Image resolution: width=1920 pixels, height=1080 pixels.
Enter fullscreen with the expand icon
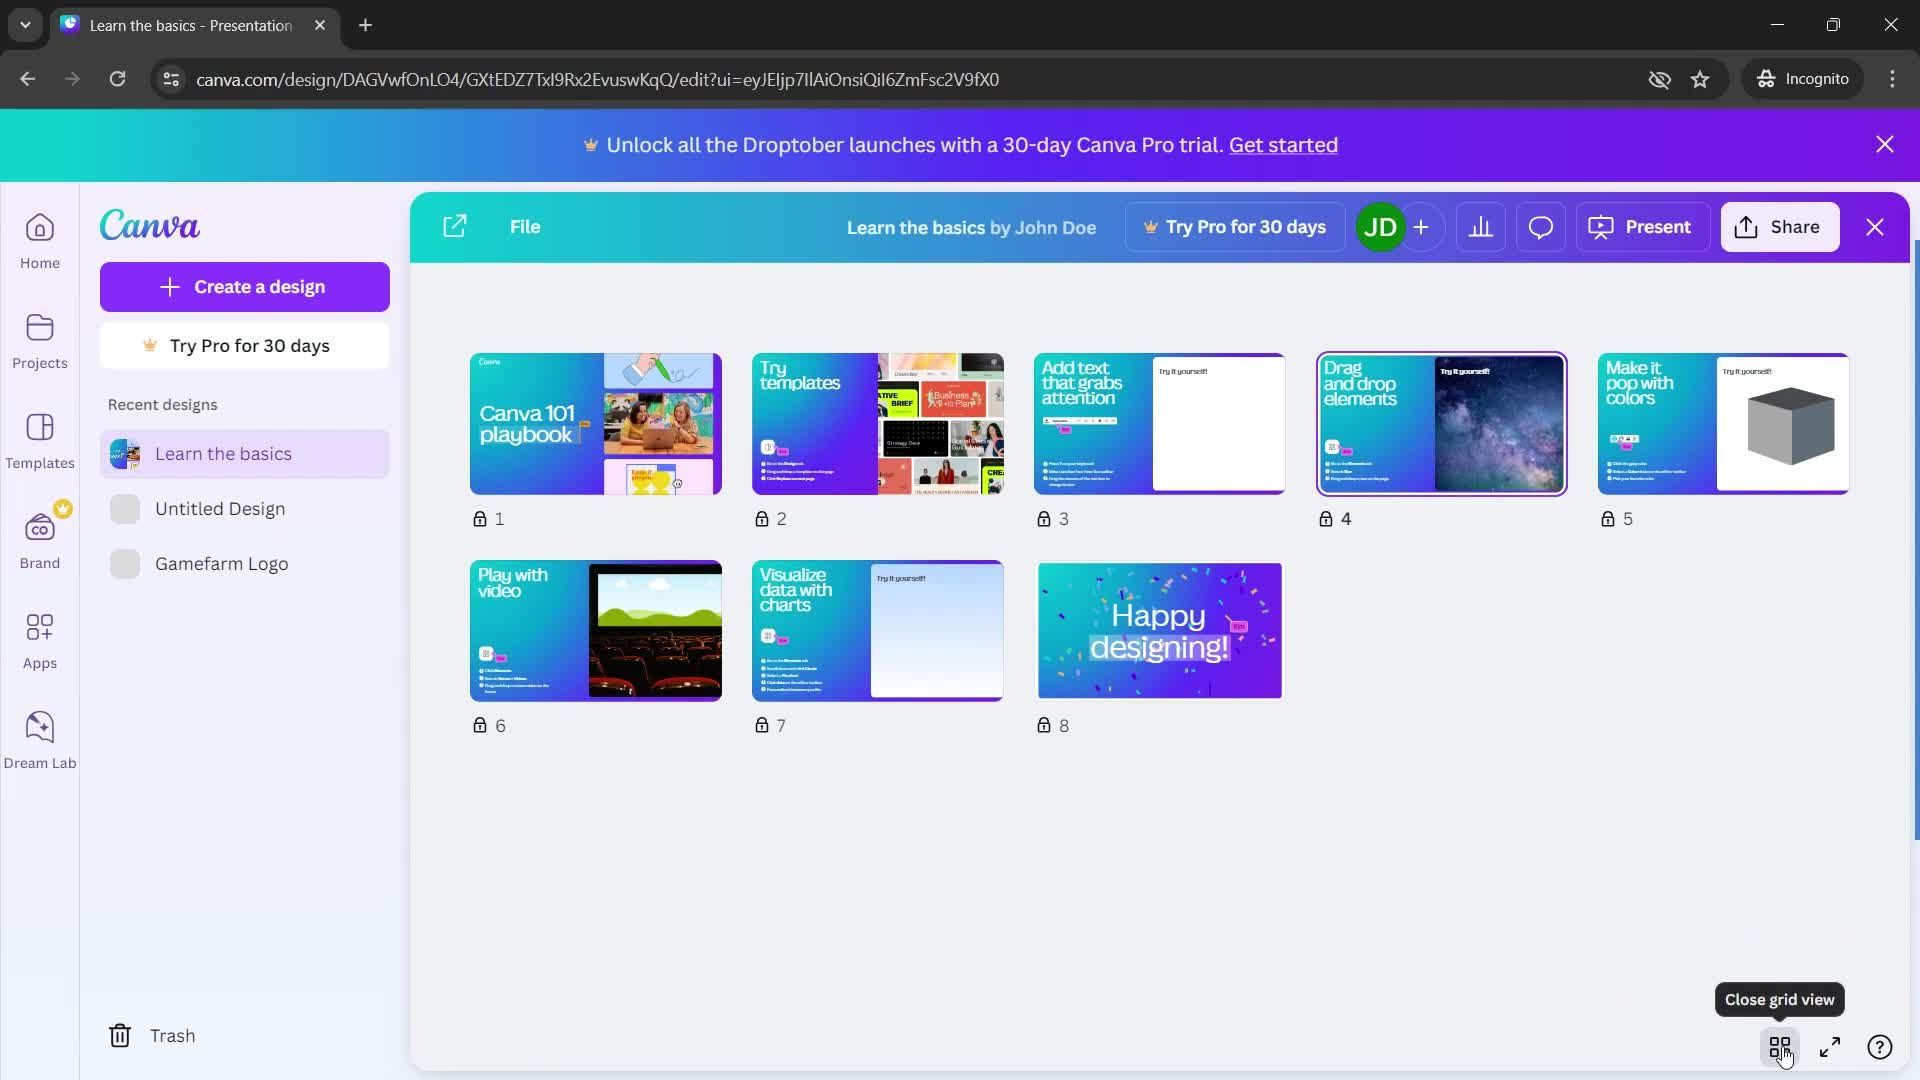click(x=1830, y=1047)
